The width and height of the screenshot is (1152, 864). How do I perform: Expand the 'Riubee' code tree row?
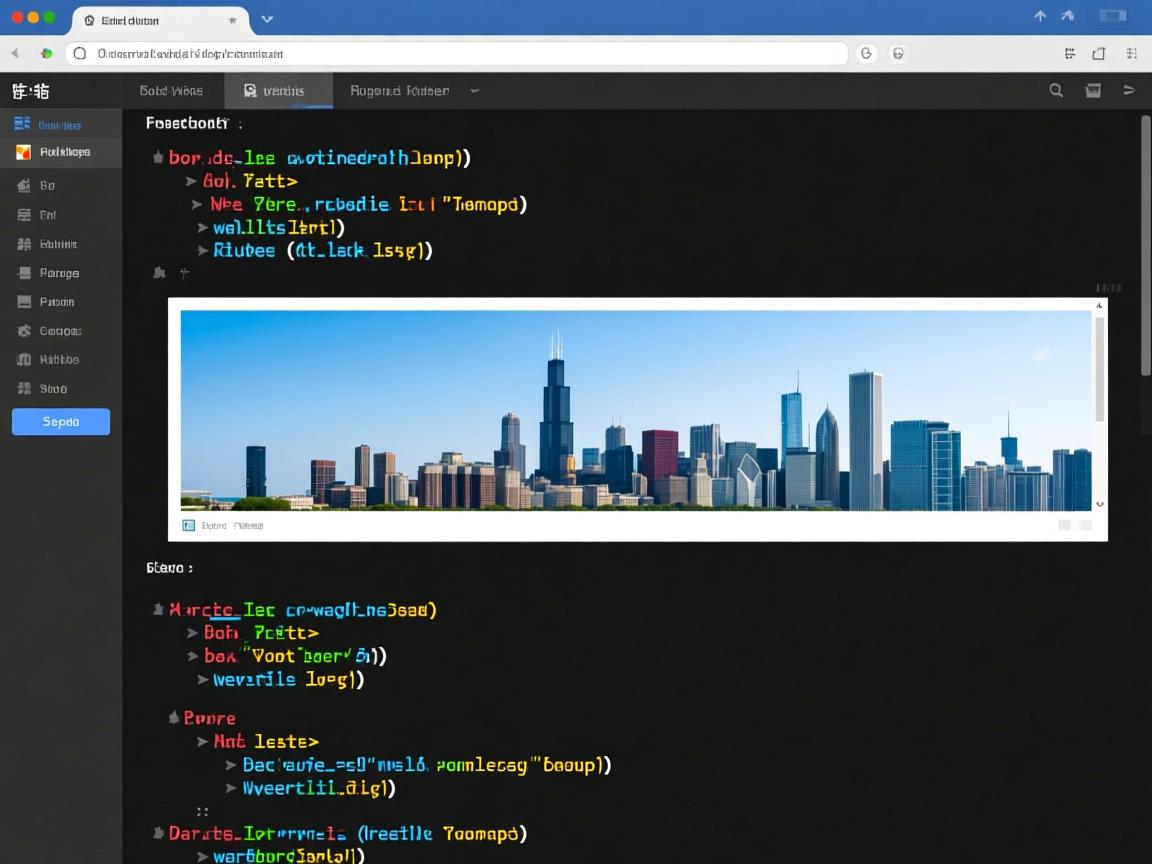pos(203,251)
